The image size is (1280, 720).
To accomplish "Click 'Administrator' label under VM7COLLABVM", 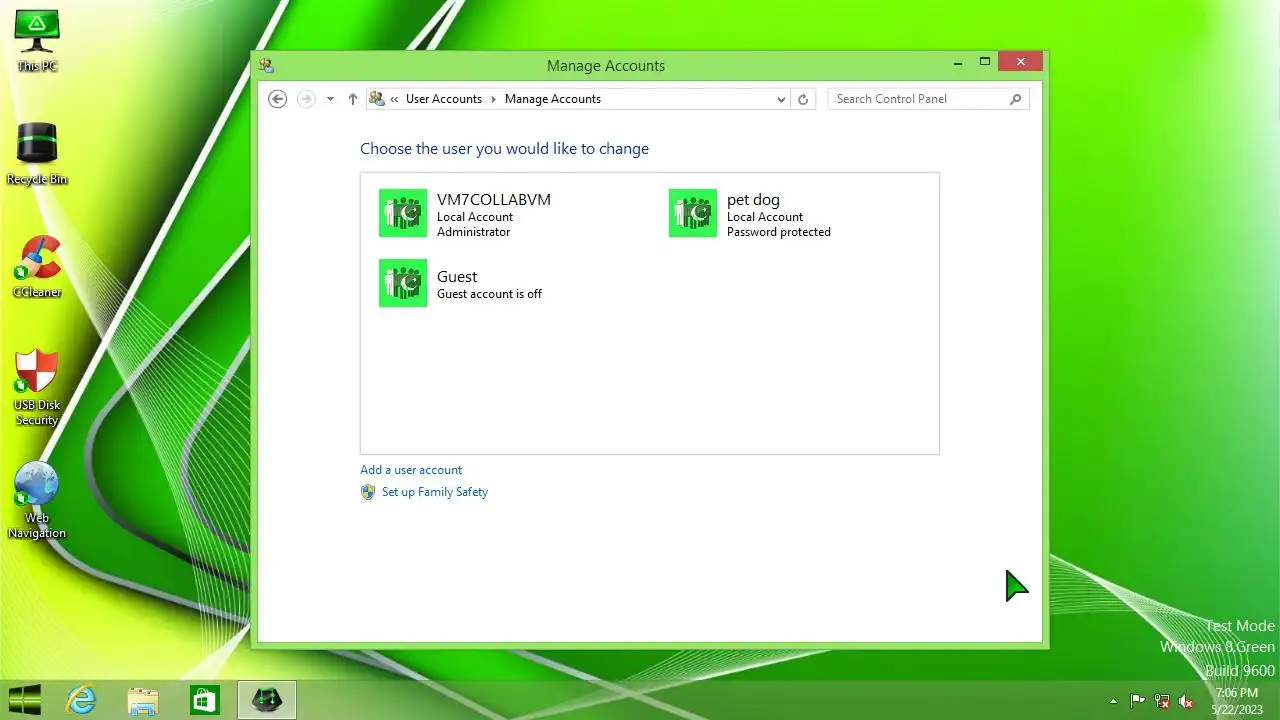I will [474, 232].
